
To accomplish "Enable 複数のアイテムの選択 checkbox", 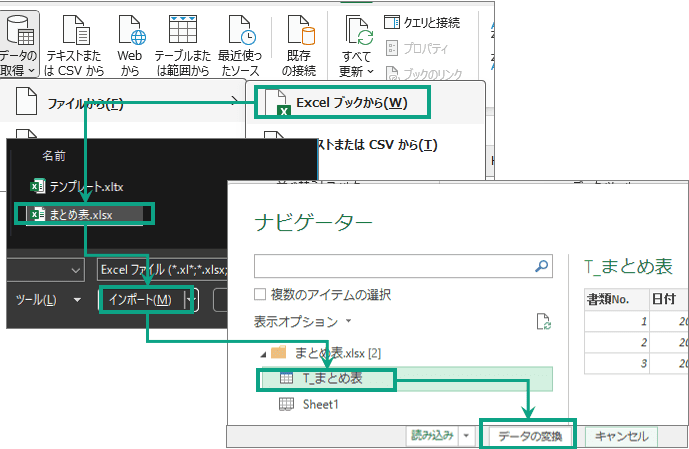I will [x=260, y=294].
